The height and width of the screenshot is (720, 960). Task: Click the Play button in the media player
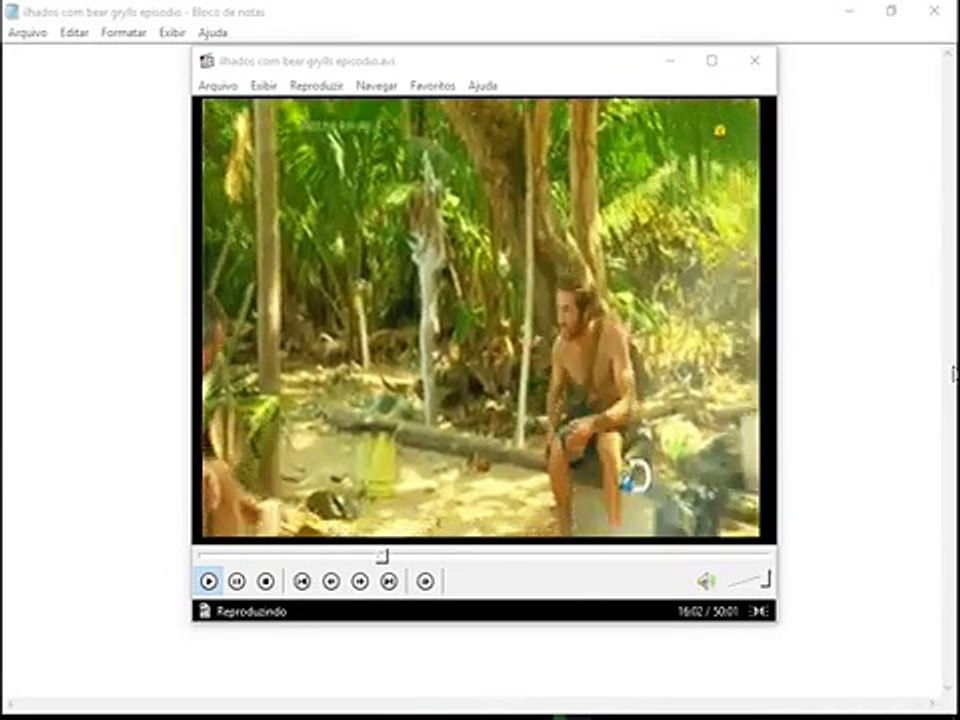[x=208, y=581]
